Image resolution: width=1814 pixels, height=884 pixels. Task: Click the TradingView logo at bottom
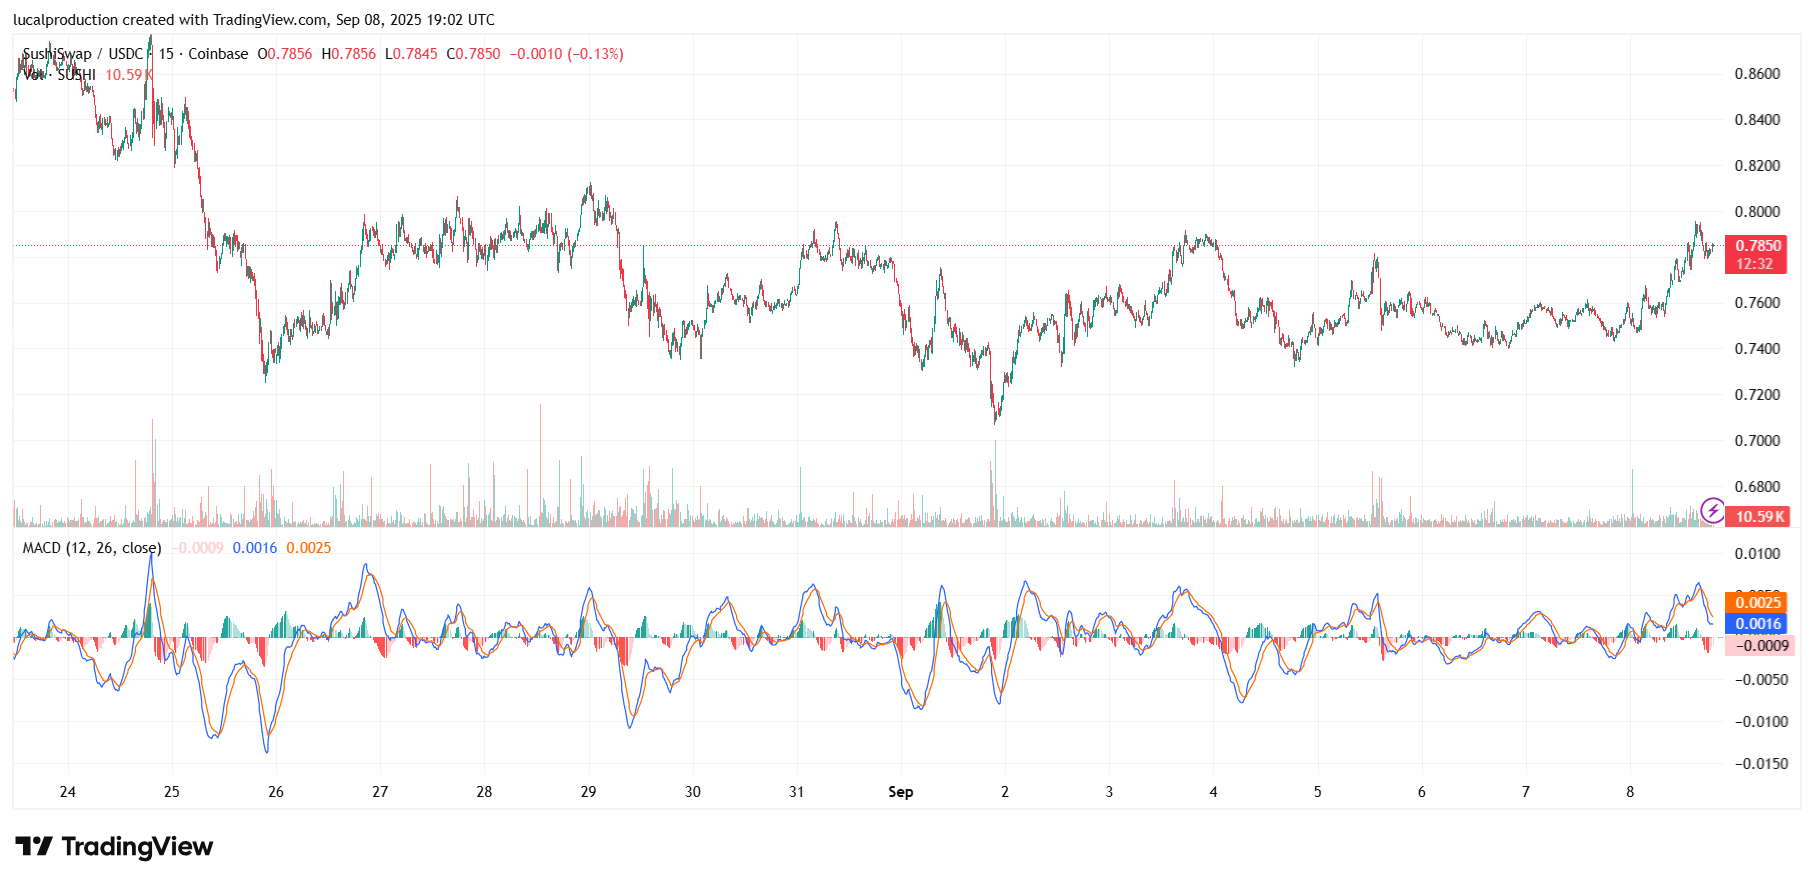click(114, 847)
